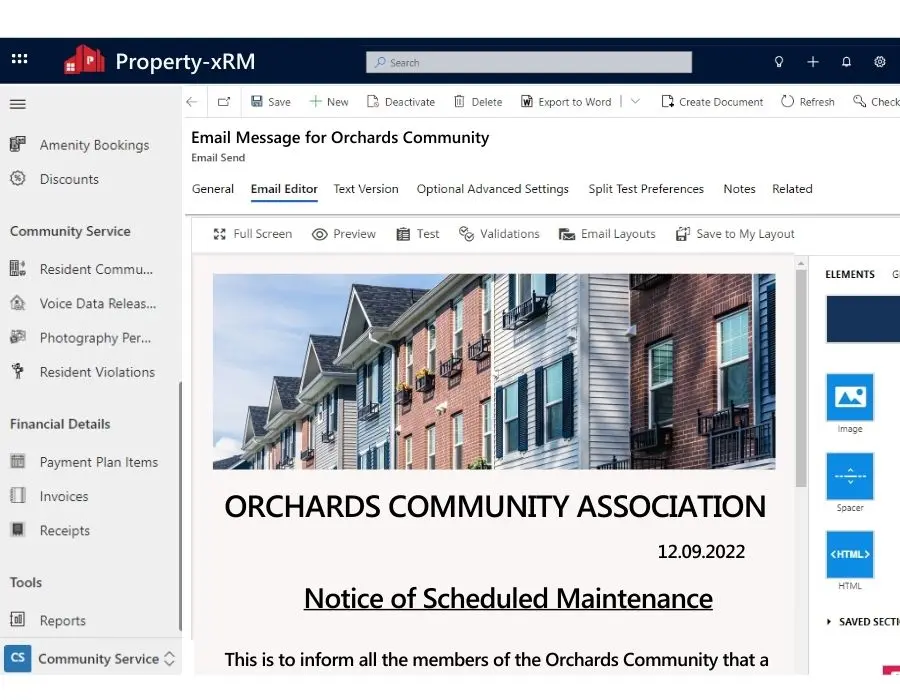The image size is (900, 700).
Task: Open the Notes tab
Action: (x=739, y=189)
